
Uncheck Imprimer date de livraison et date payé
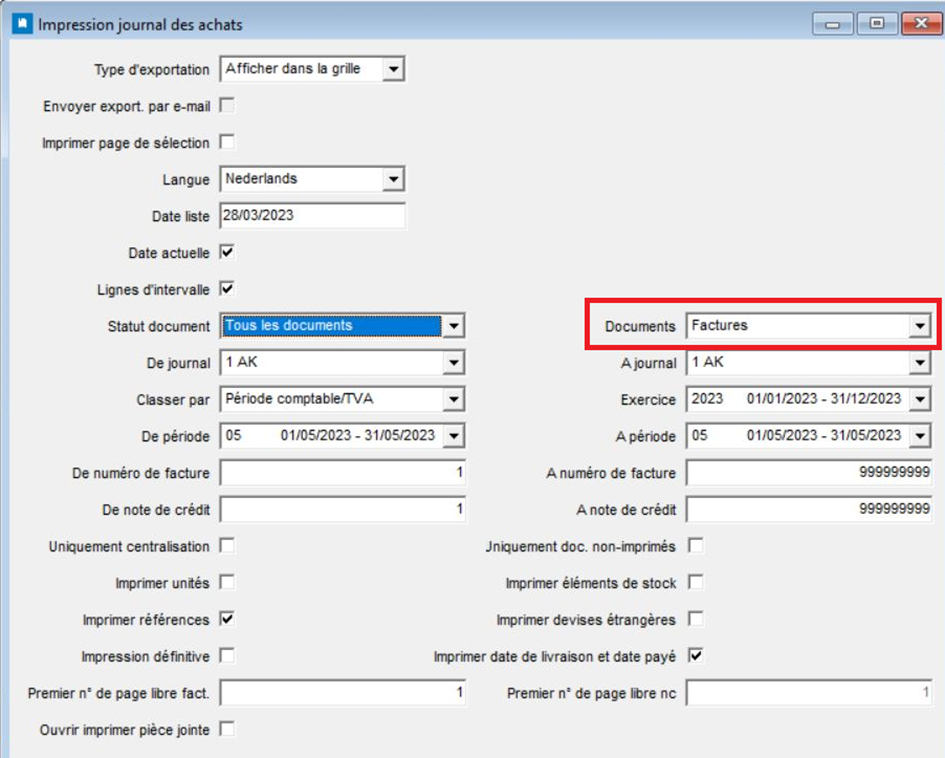(x=695, y=656)
